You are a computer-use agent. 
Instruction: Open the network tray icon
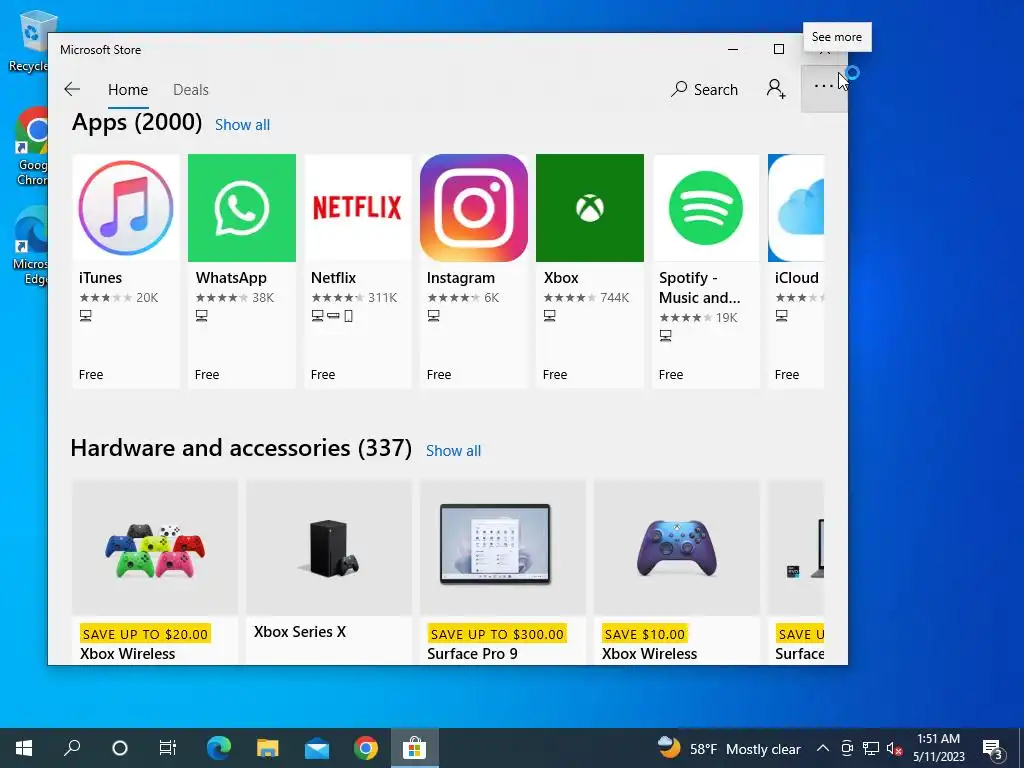click(x=871, y=748)
